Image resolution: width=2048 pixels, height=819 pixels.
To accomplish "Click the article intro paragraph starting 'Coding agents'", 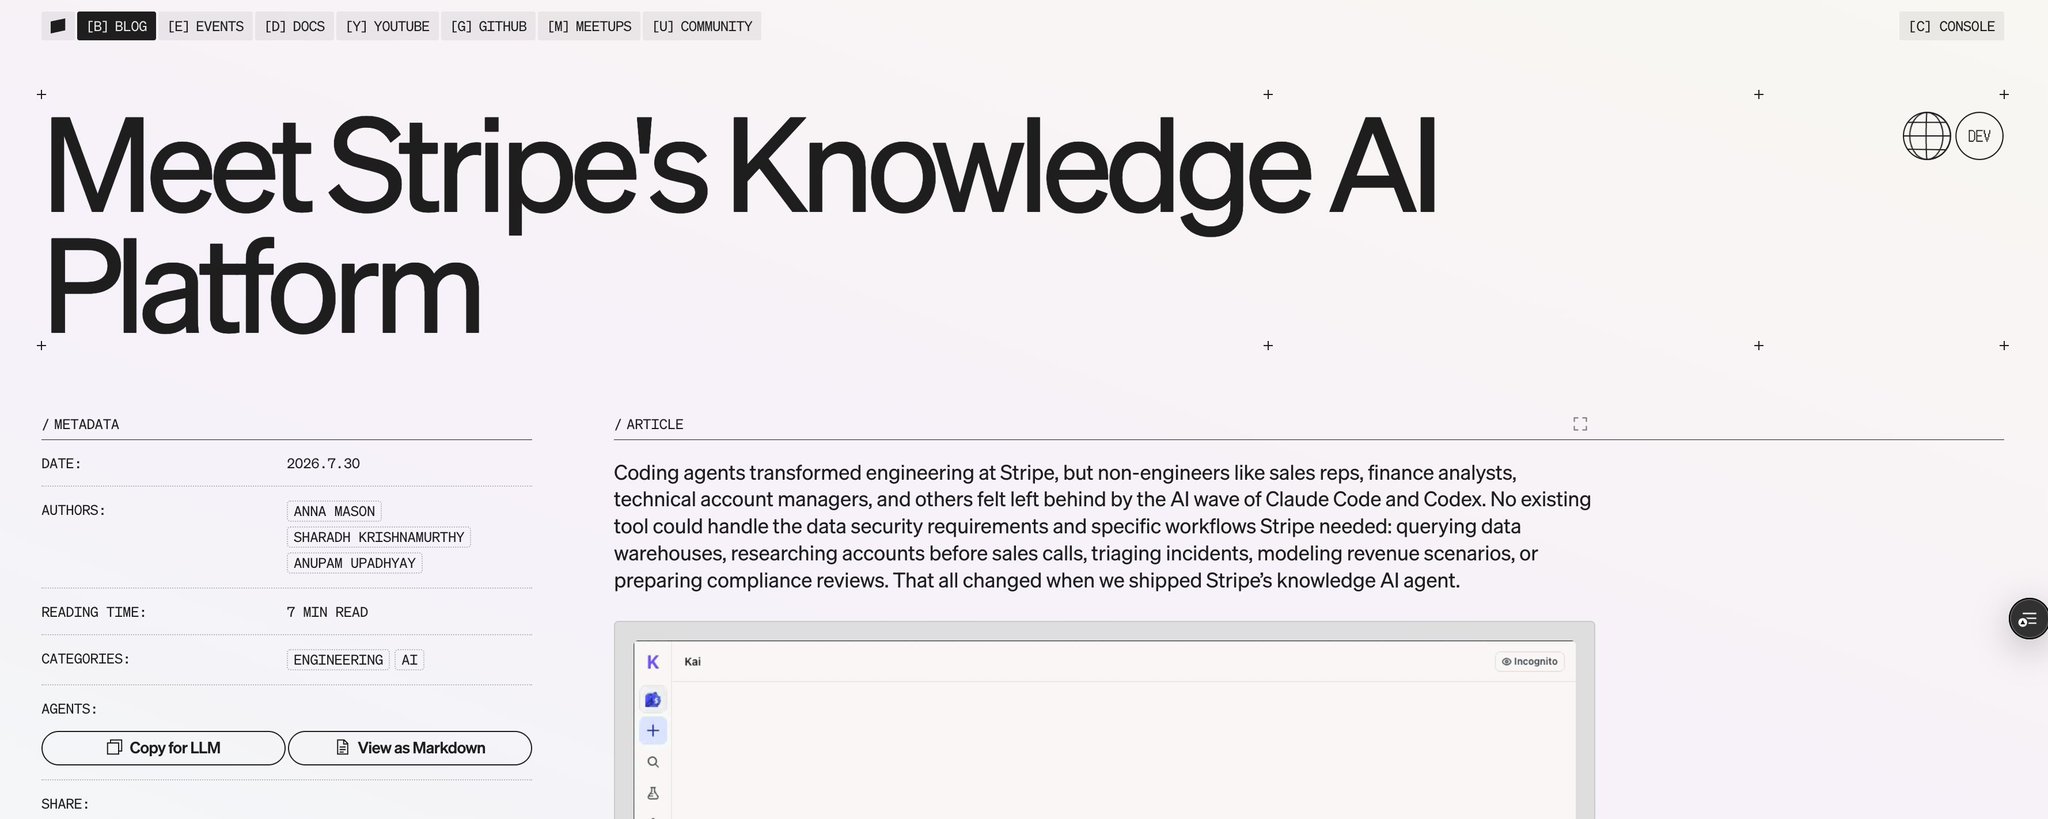I will tap(1102, 526).
